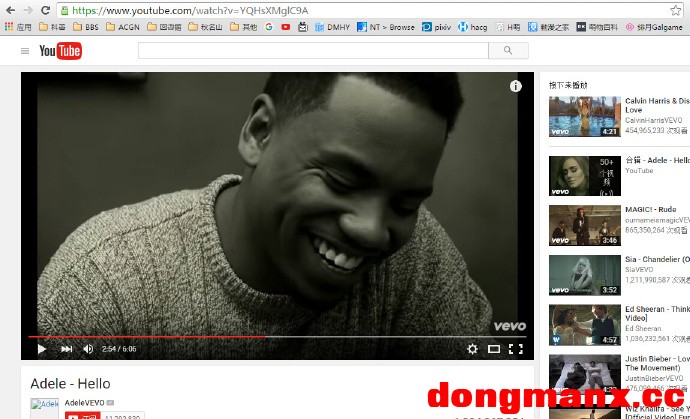The height and width of the screenshot is (419, 690).
Task: Click the search magnifier button
Action: point(508,50)
